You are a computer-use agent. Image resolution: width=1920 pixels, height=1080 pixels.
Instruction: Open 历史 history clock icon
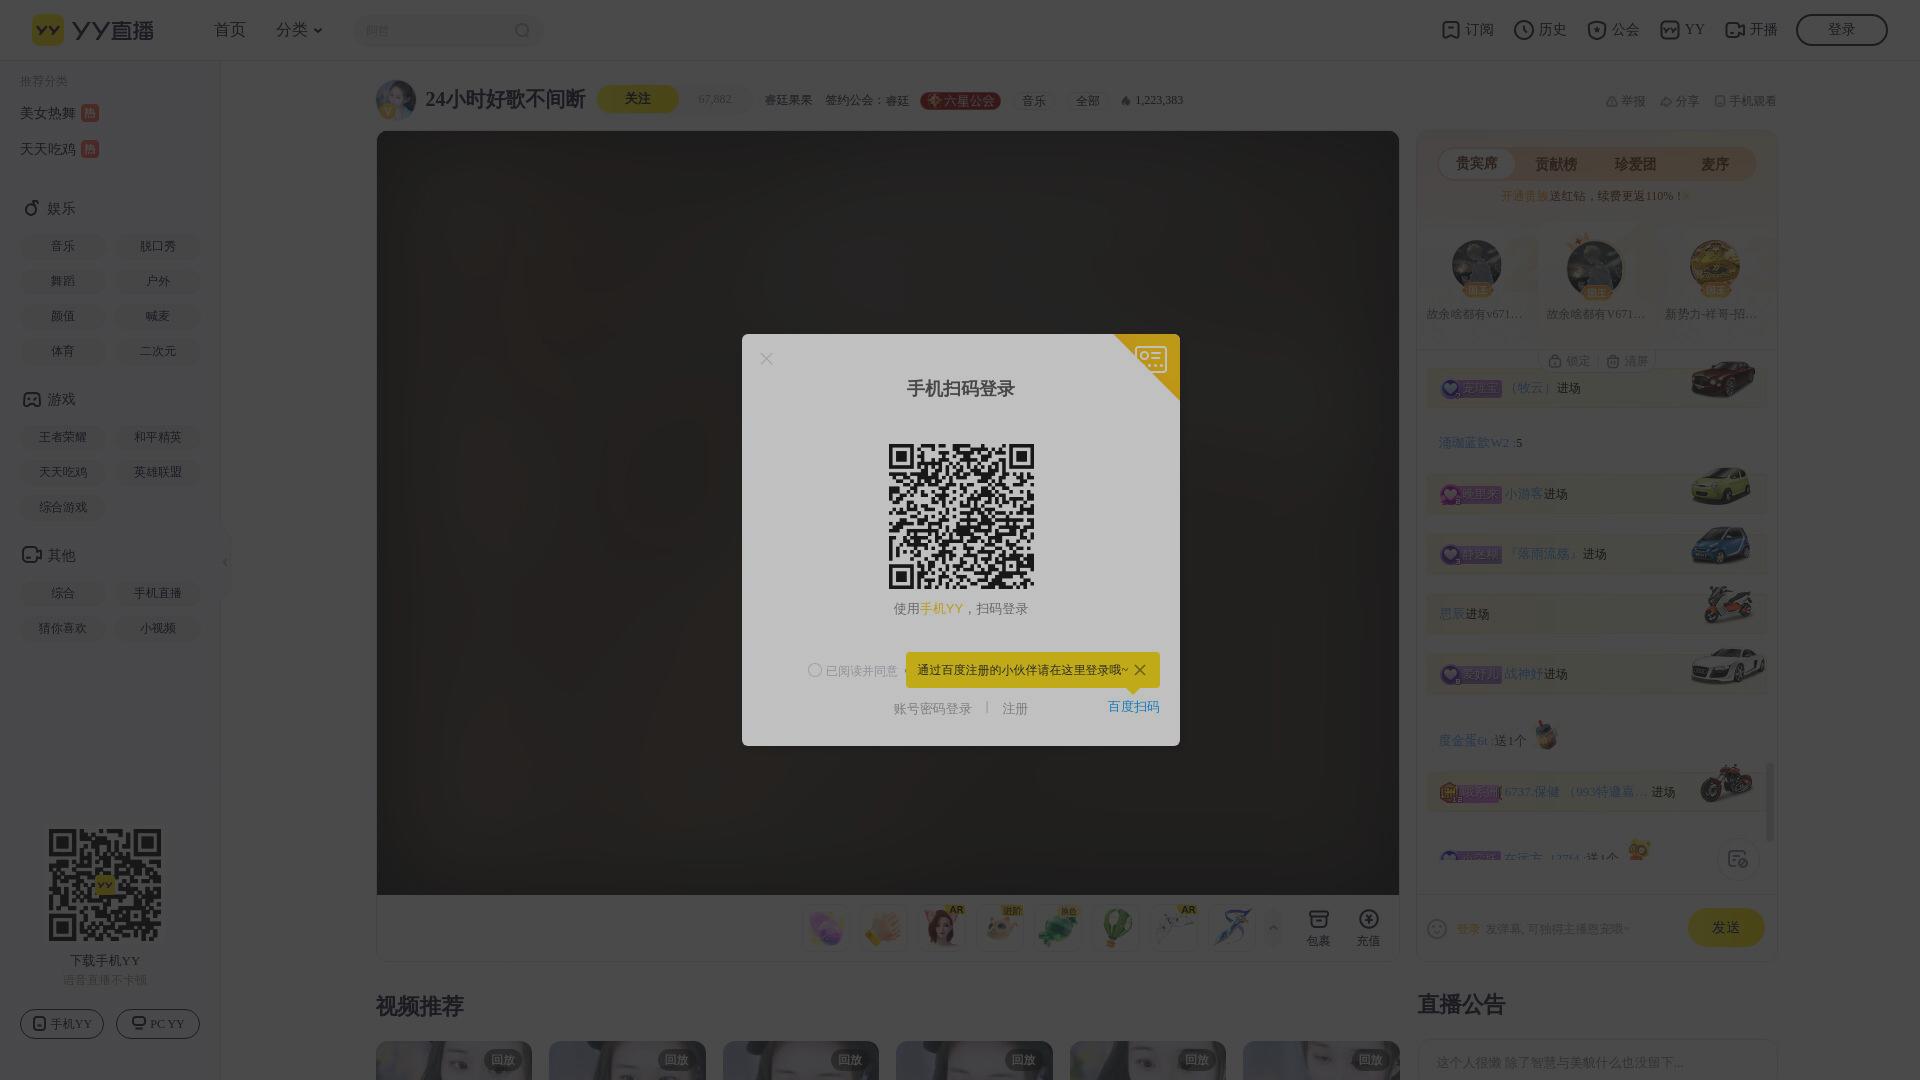pyautogui.click(x=1540, y=30)
